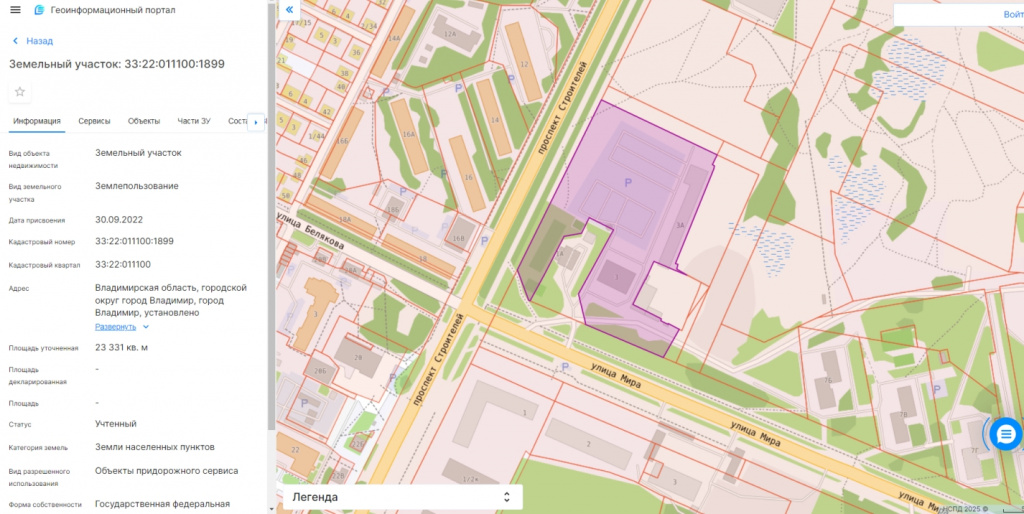The image size is (1024, 514).
Task: Open the chat assistant bubble
Action: pyautogui.click(x=1006, y=433)
